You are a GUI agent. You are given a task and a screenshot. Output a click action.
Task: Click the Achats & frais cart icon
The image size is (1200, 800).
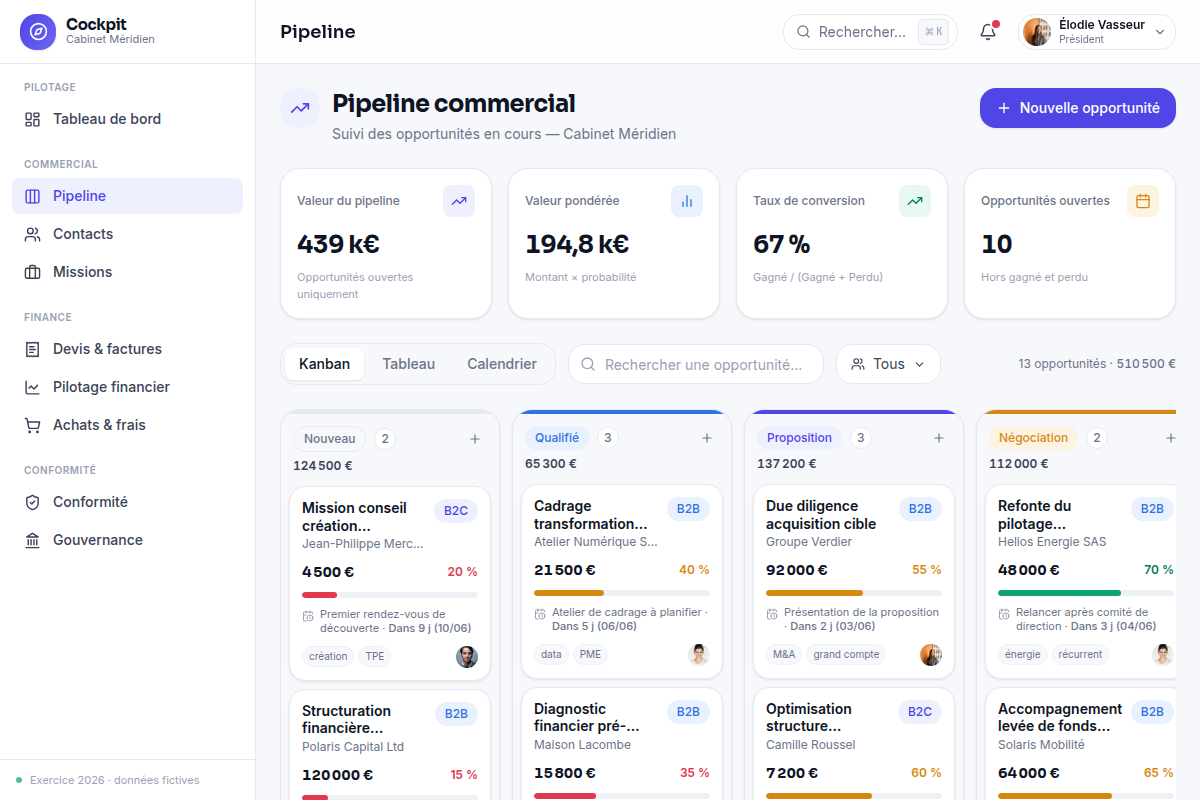coord(33,425)
